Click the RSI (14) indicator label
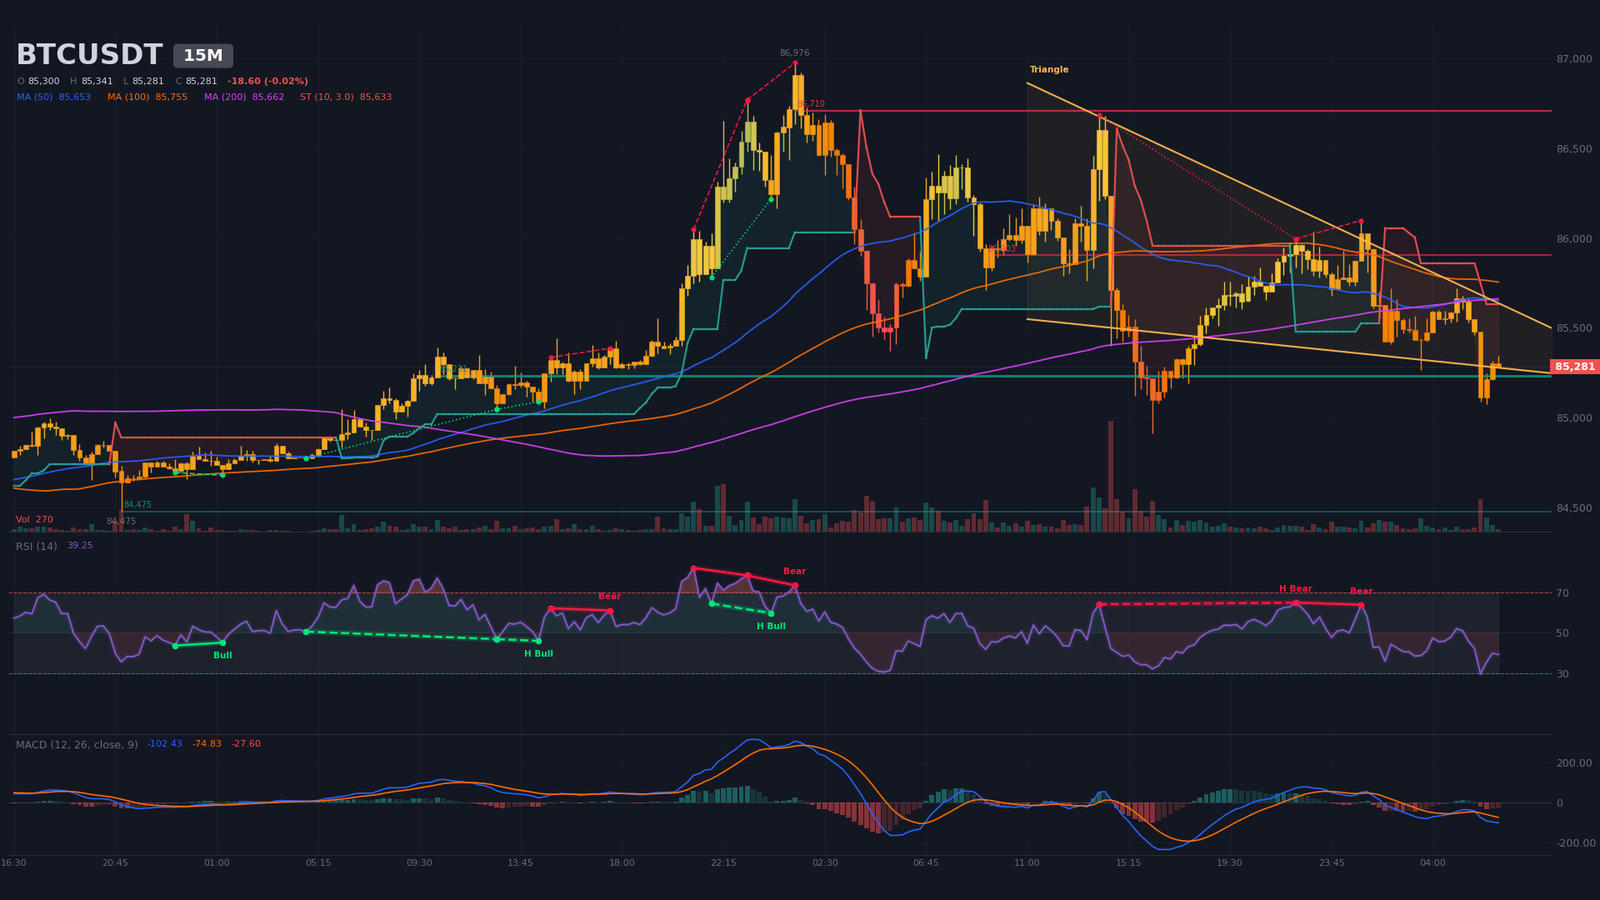Screen dimensions: 1600x900 click(36, 546)
